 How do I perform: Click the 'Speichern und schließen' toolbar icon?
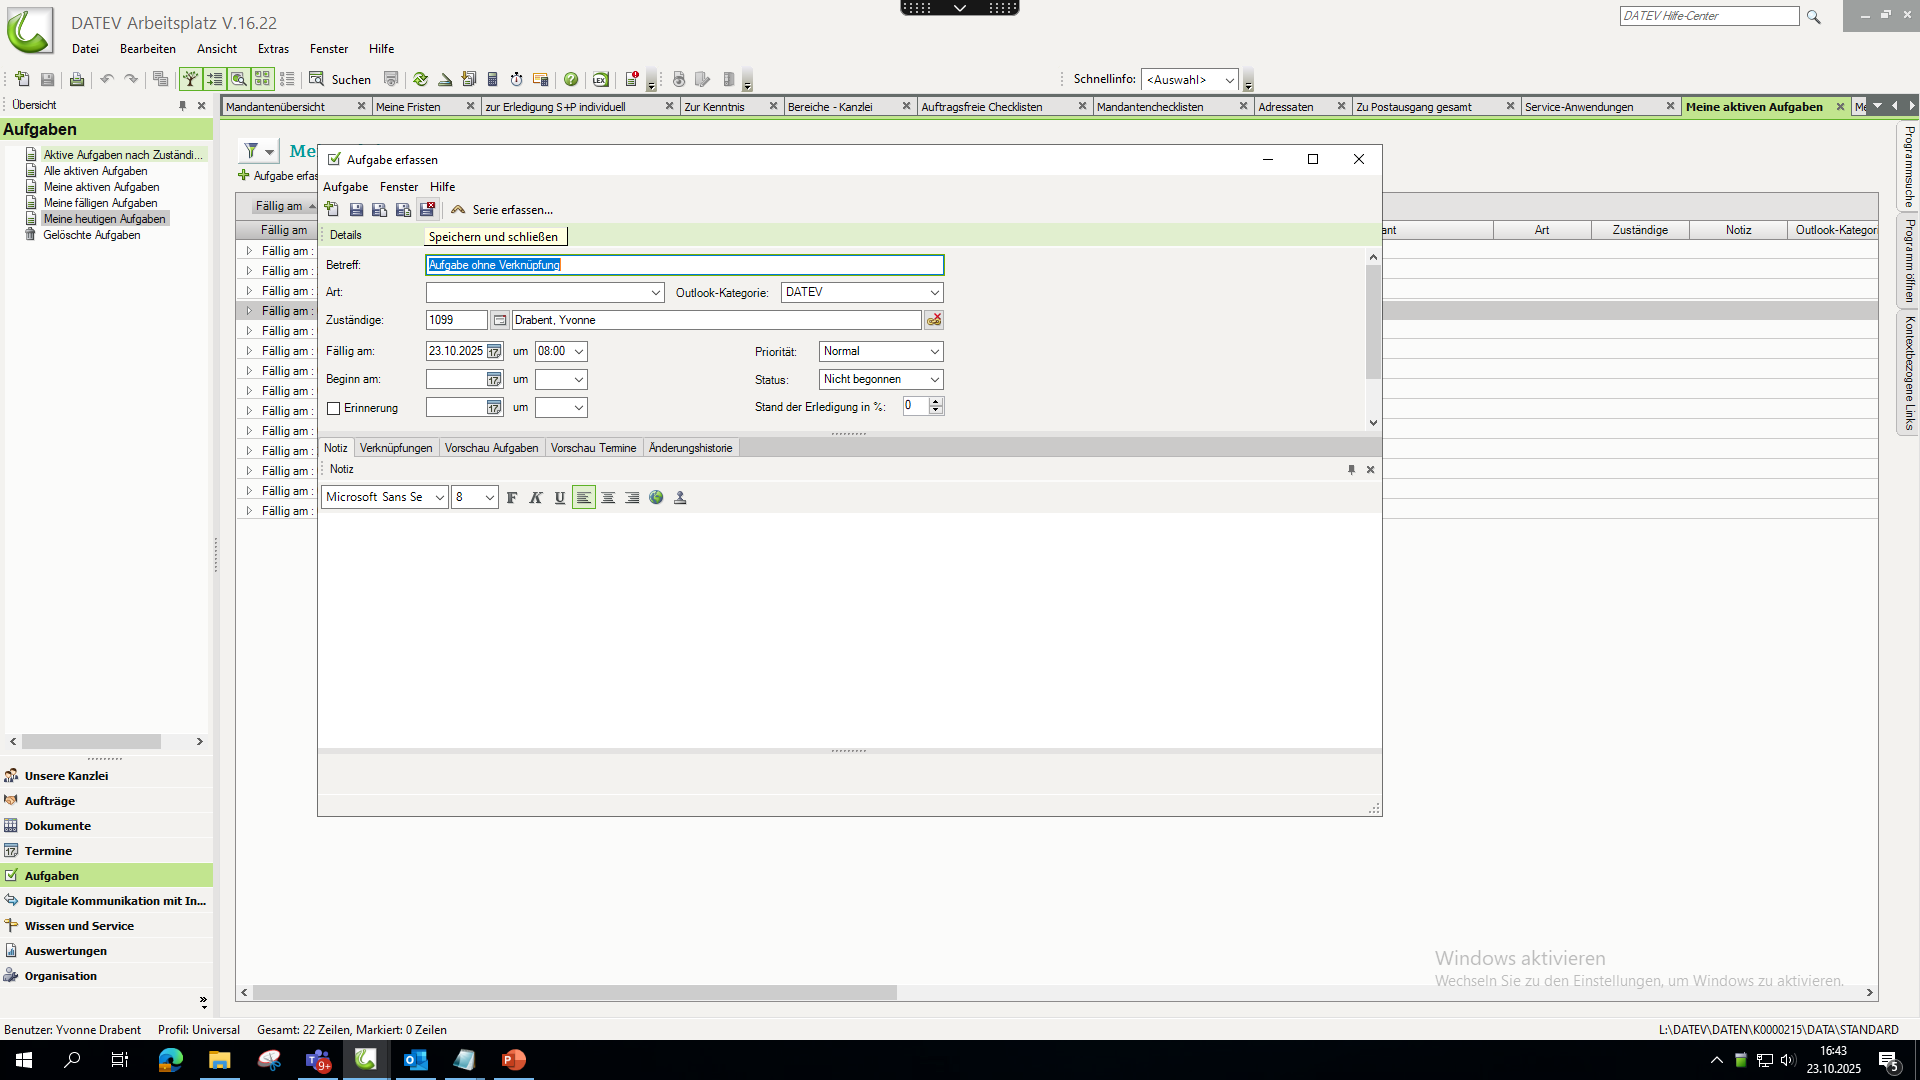[427, 209]
